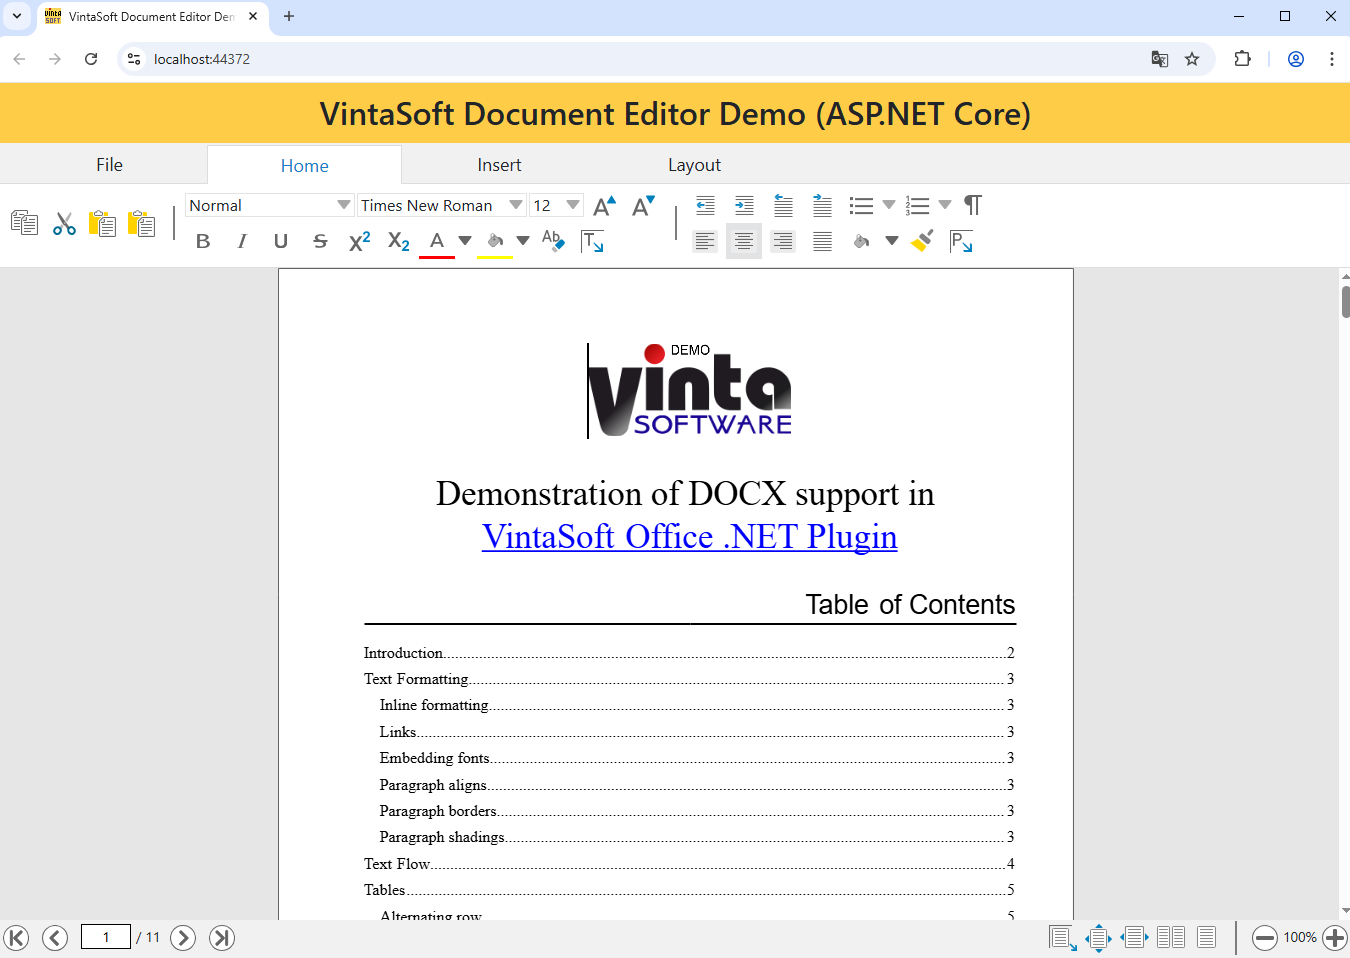Open the paragraph style dropdown showing Normal
Image resolution: width=1350 pixels, height=958 pixels.
pos(269,206)
